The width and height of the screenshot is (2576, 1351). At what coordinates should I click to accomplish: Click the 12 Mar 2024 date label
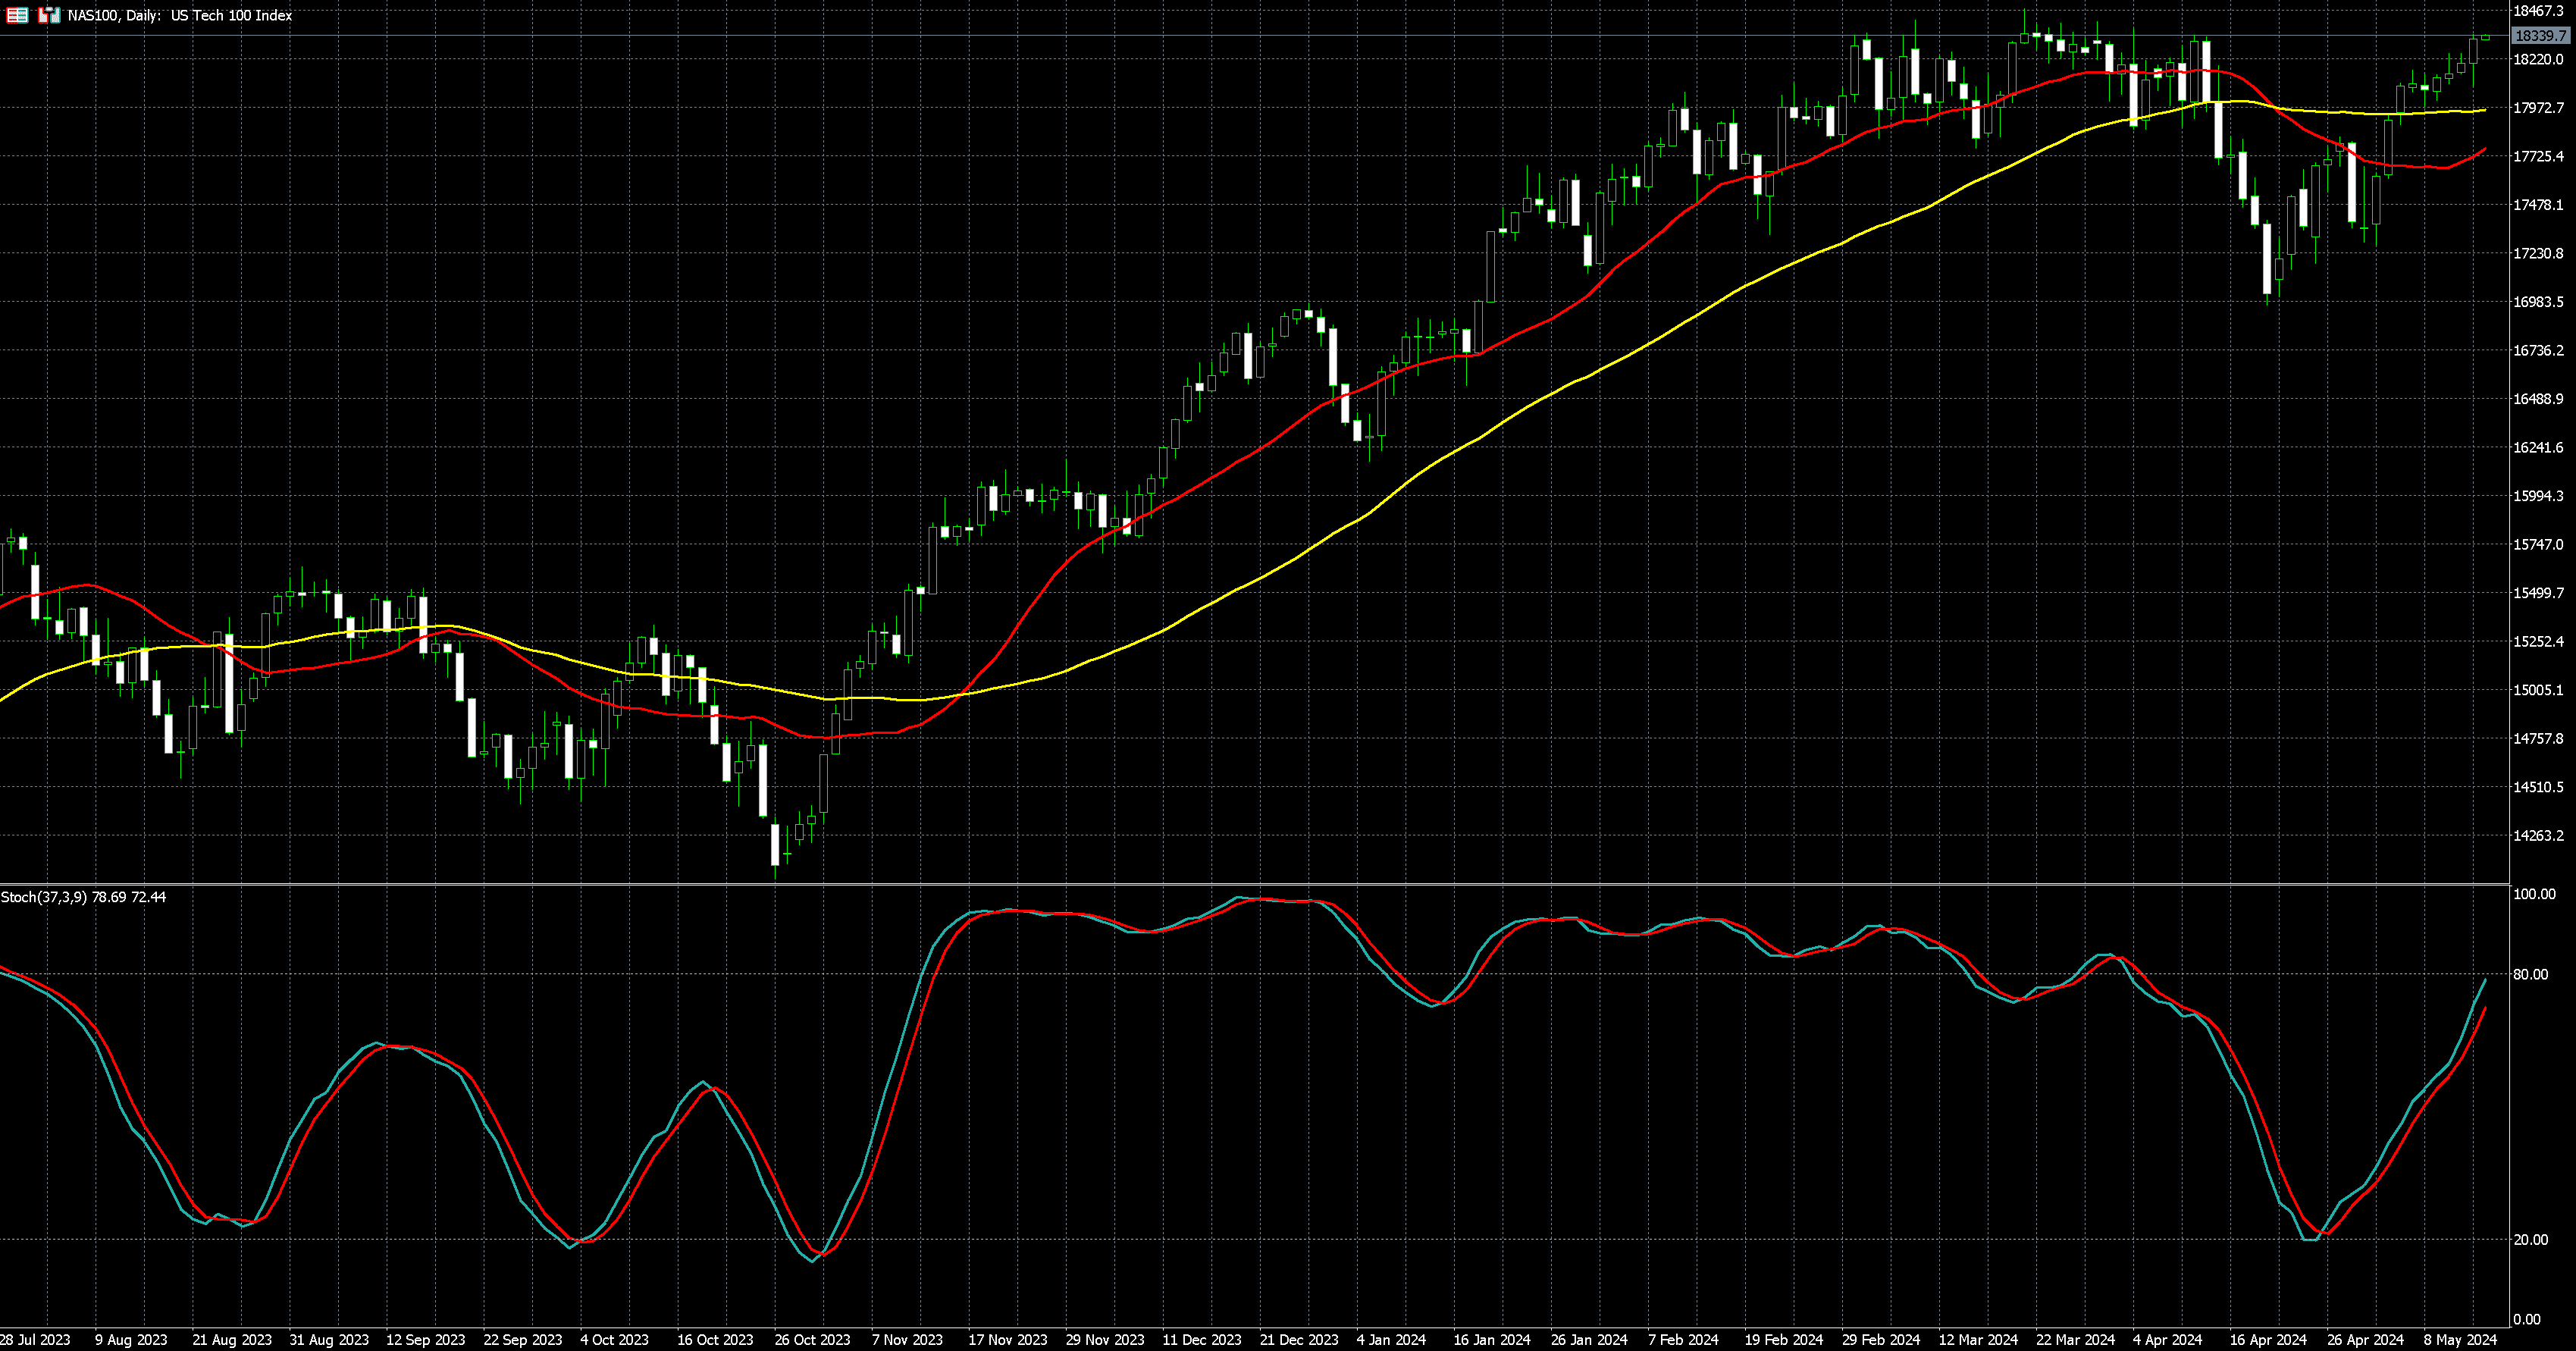[1977, 1339]
